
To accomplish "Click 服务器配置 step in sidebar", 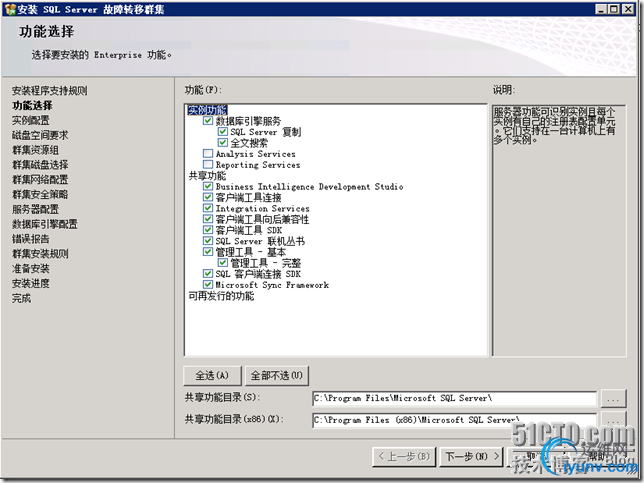I will pyautogui.click(x=35, y=209).
